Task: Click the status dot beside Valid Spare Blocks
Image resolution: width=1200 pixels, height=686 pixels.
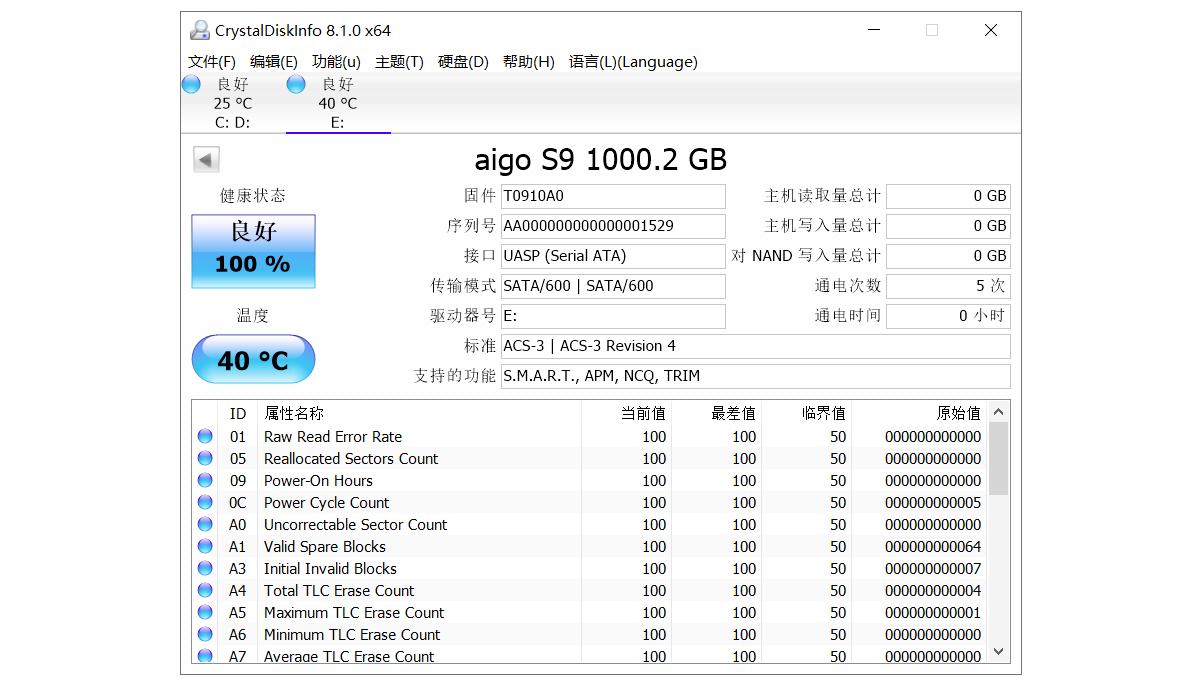Action: [x=205, y=546]
